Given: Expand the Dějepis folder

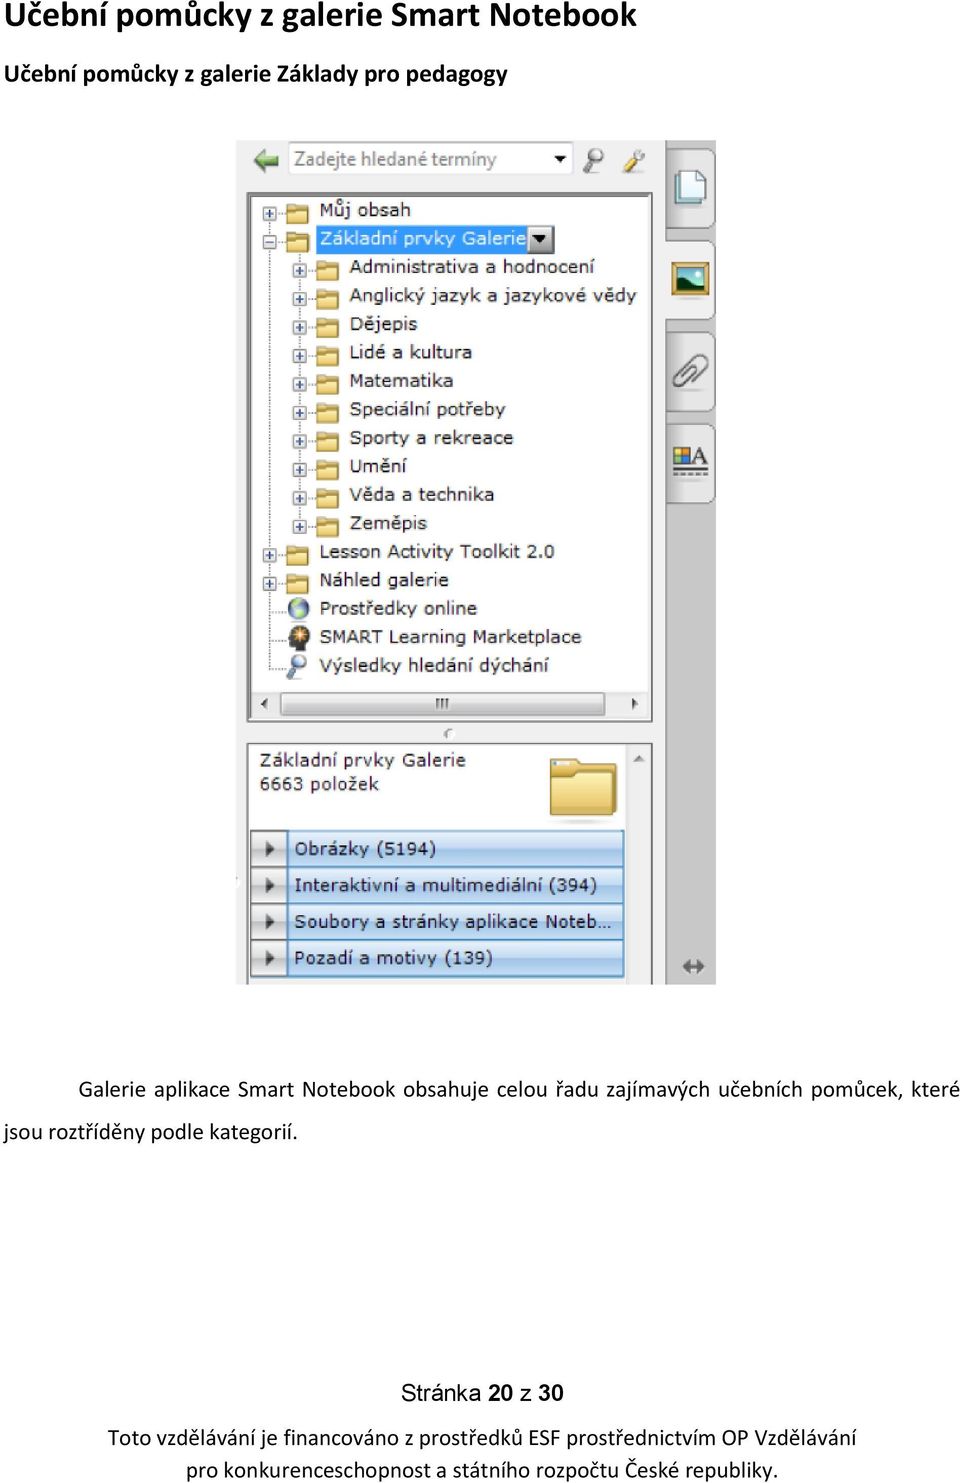Looking at the screenshot, I should pos(299,327).
